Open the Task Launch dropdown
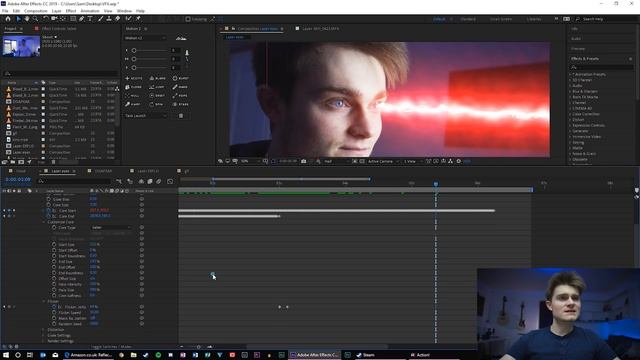The height and width of the screenshot is (360, 640). 146,116
